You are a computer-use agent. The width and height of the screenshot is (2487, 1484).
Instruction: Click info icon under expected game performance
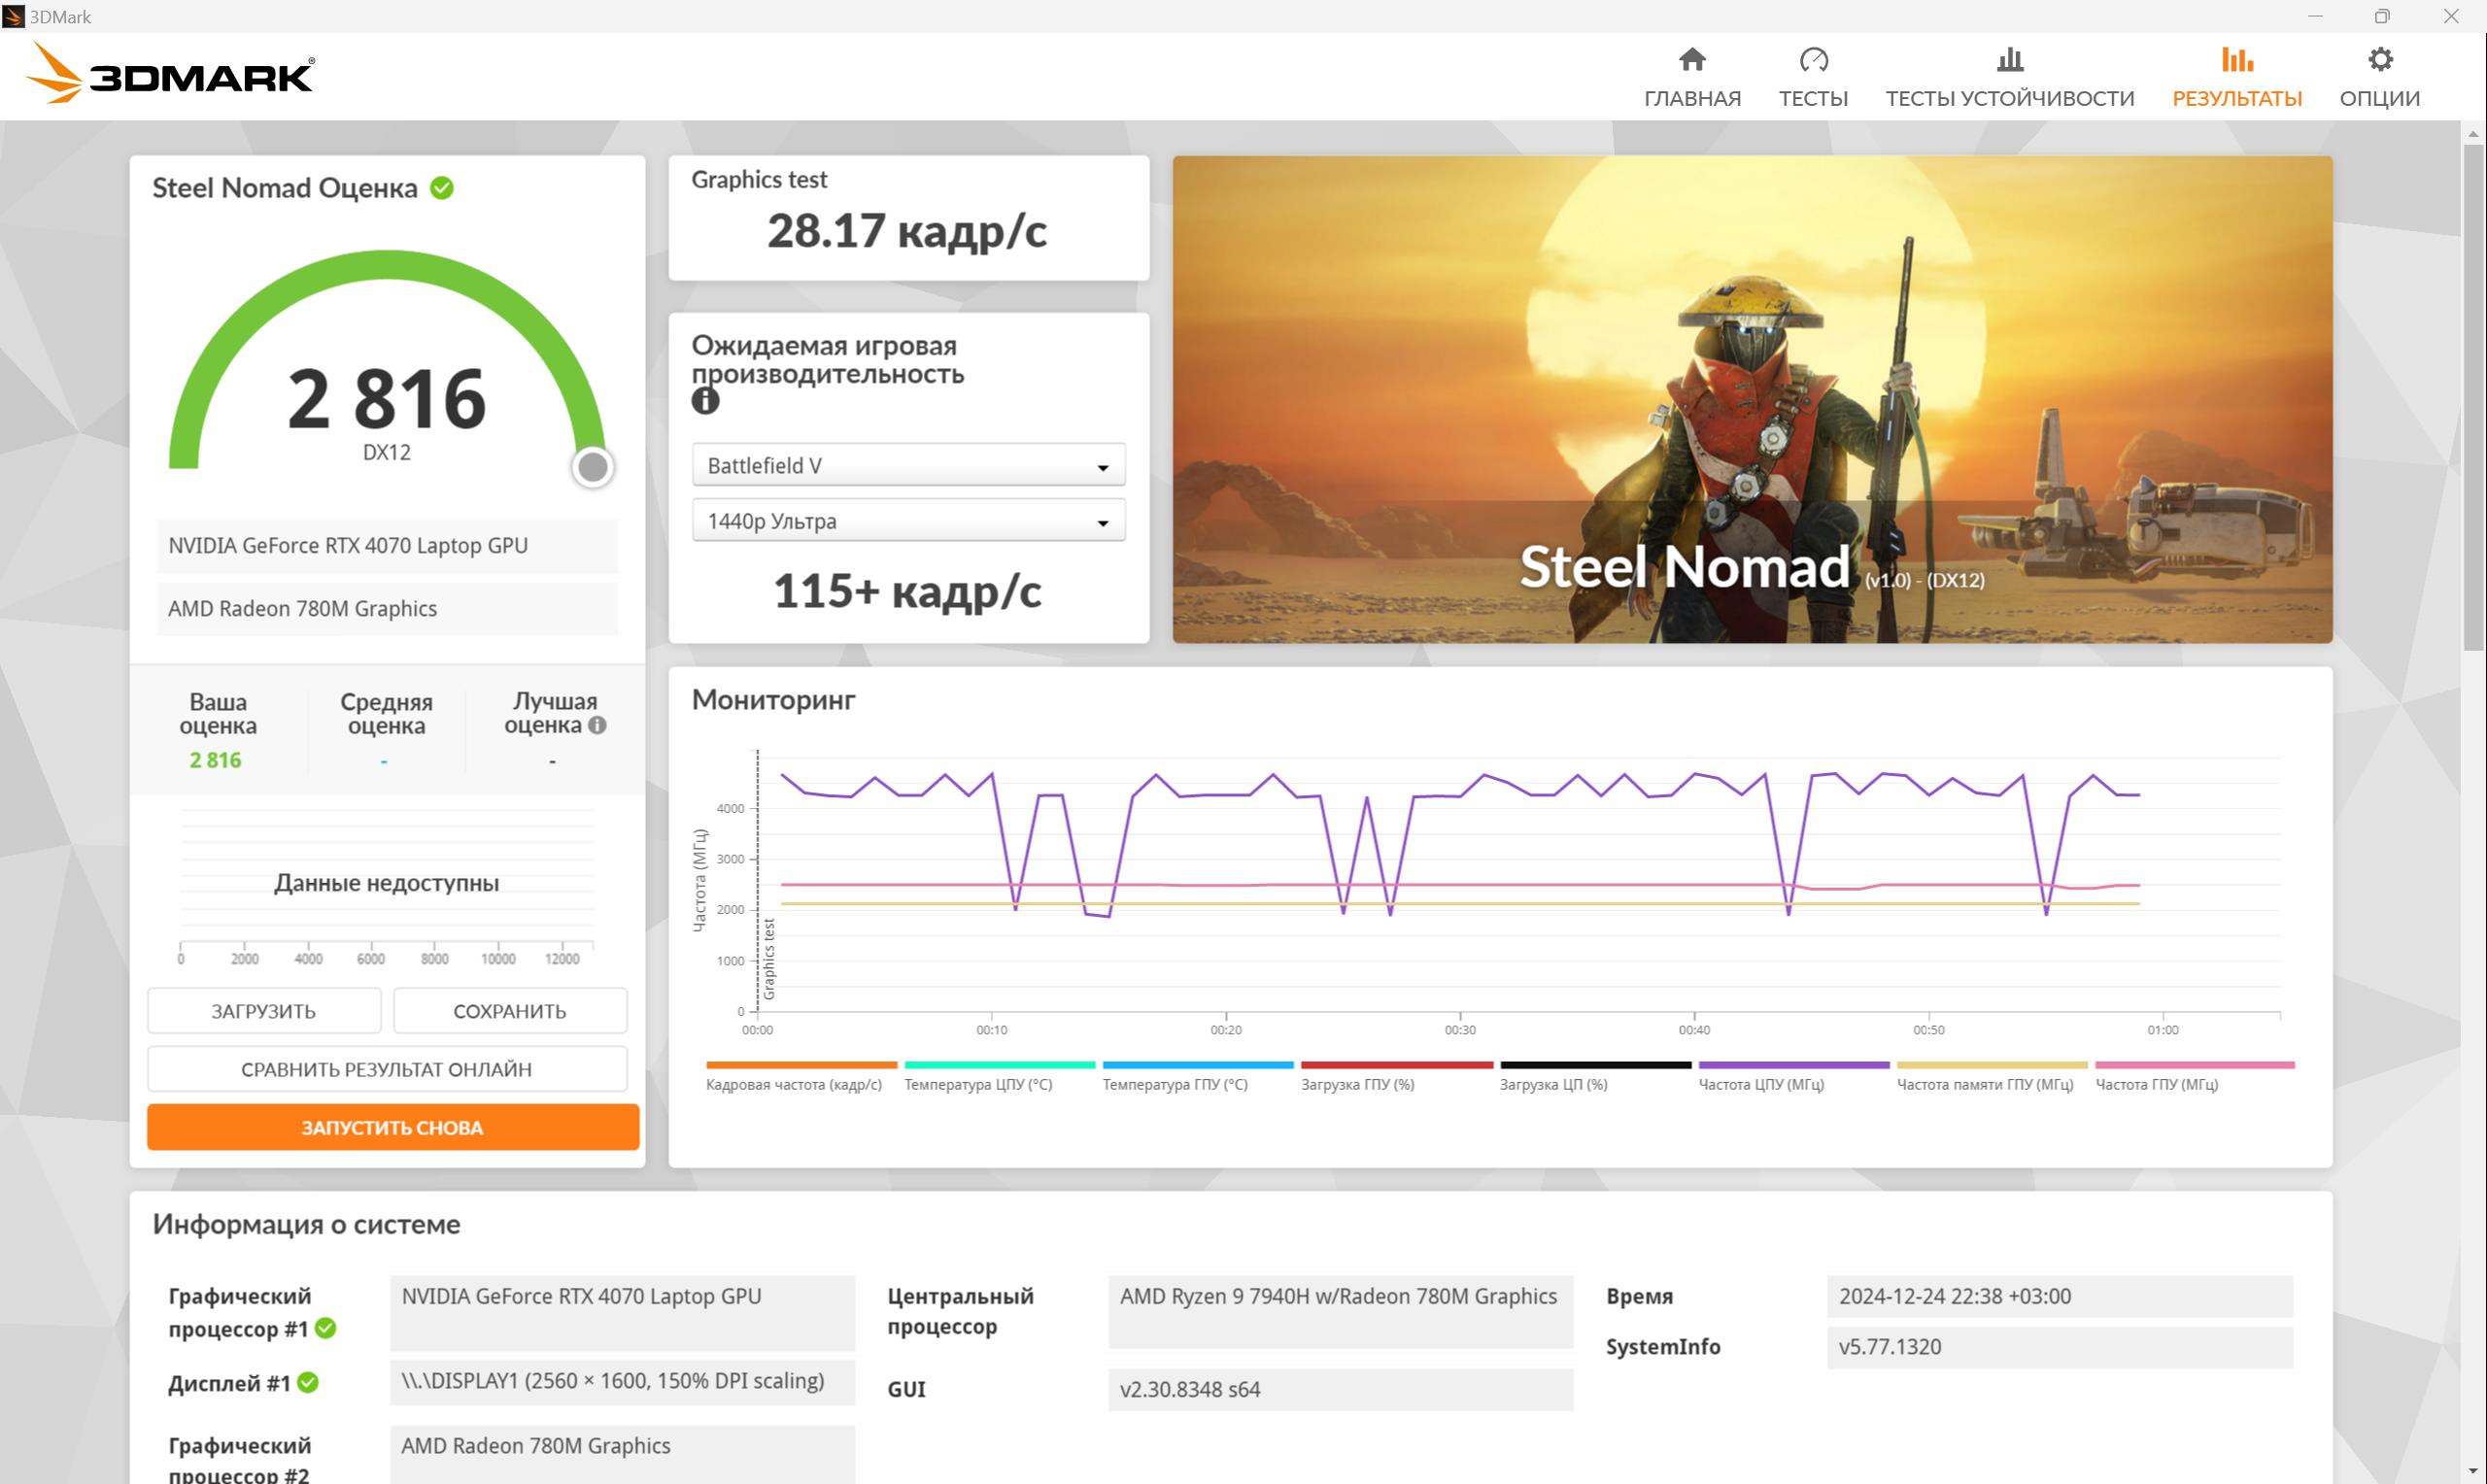(705, 401)
